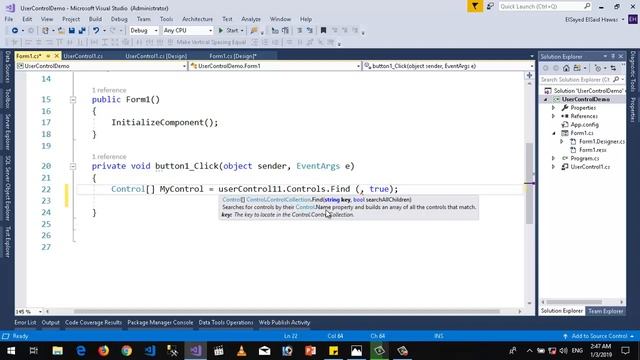
Task: Expand the Properties node in Solution Explorer
Action: pos(553,108)
